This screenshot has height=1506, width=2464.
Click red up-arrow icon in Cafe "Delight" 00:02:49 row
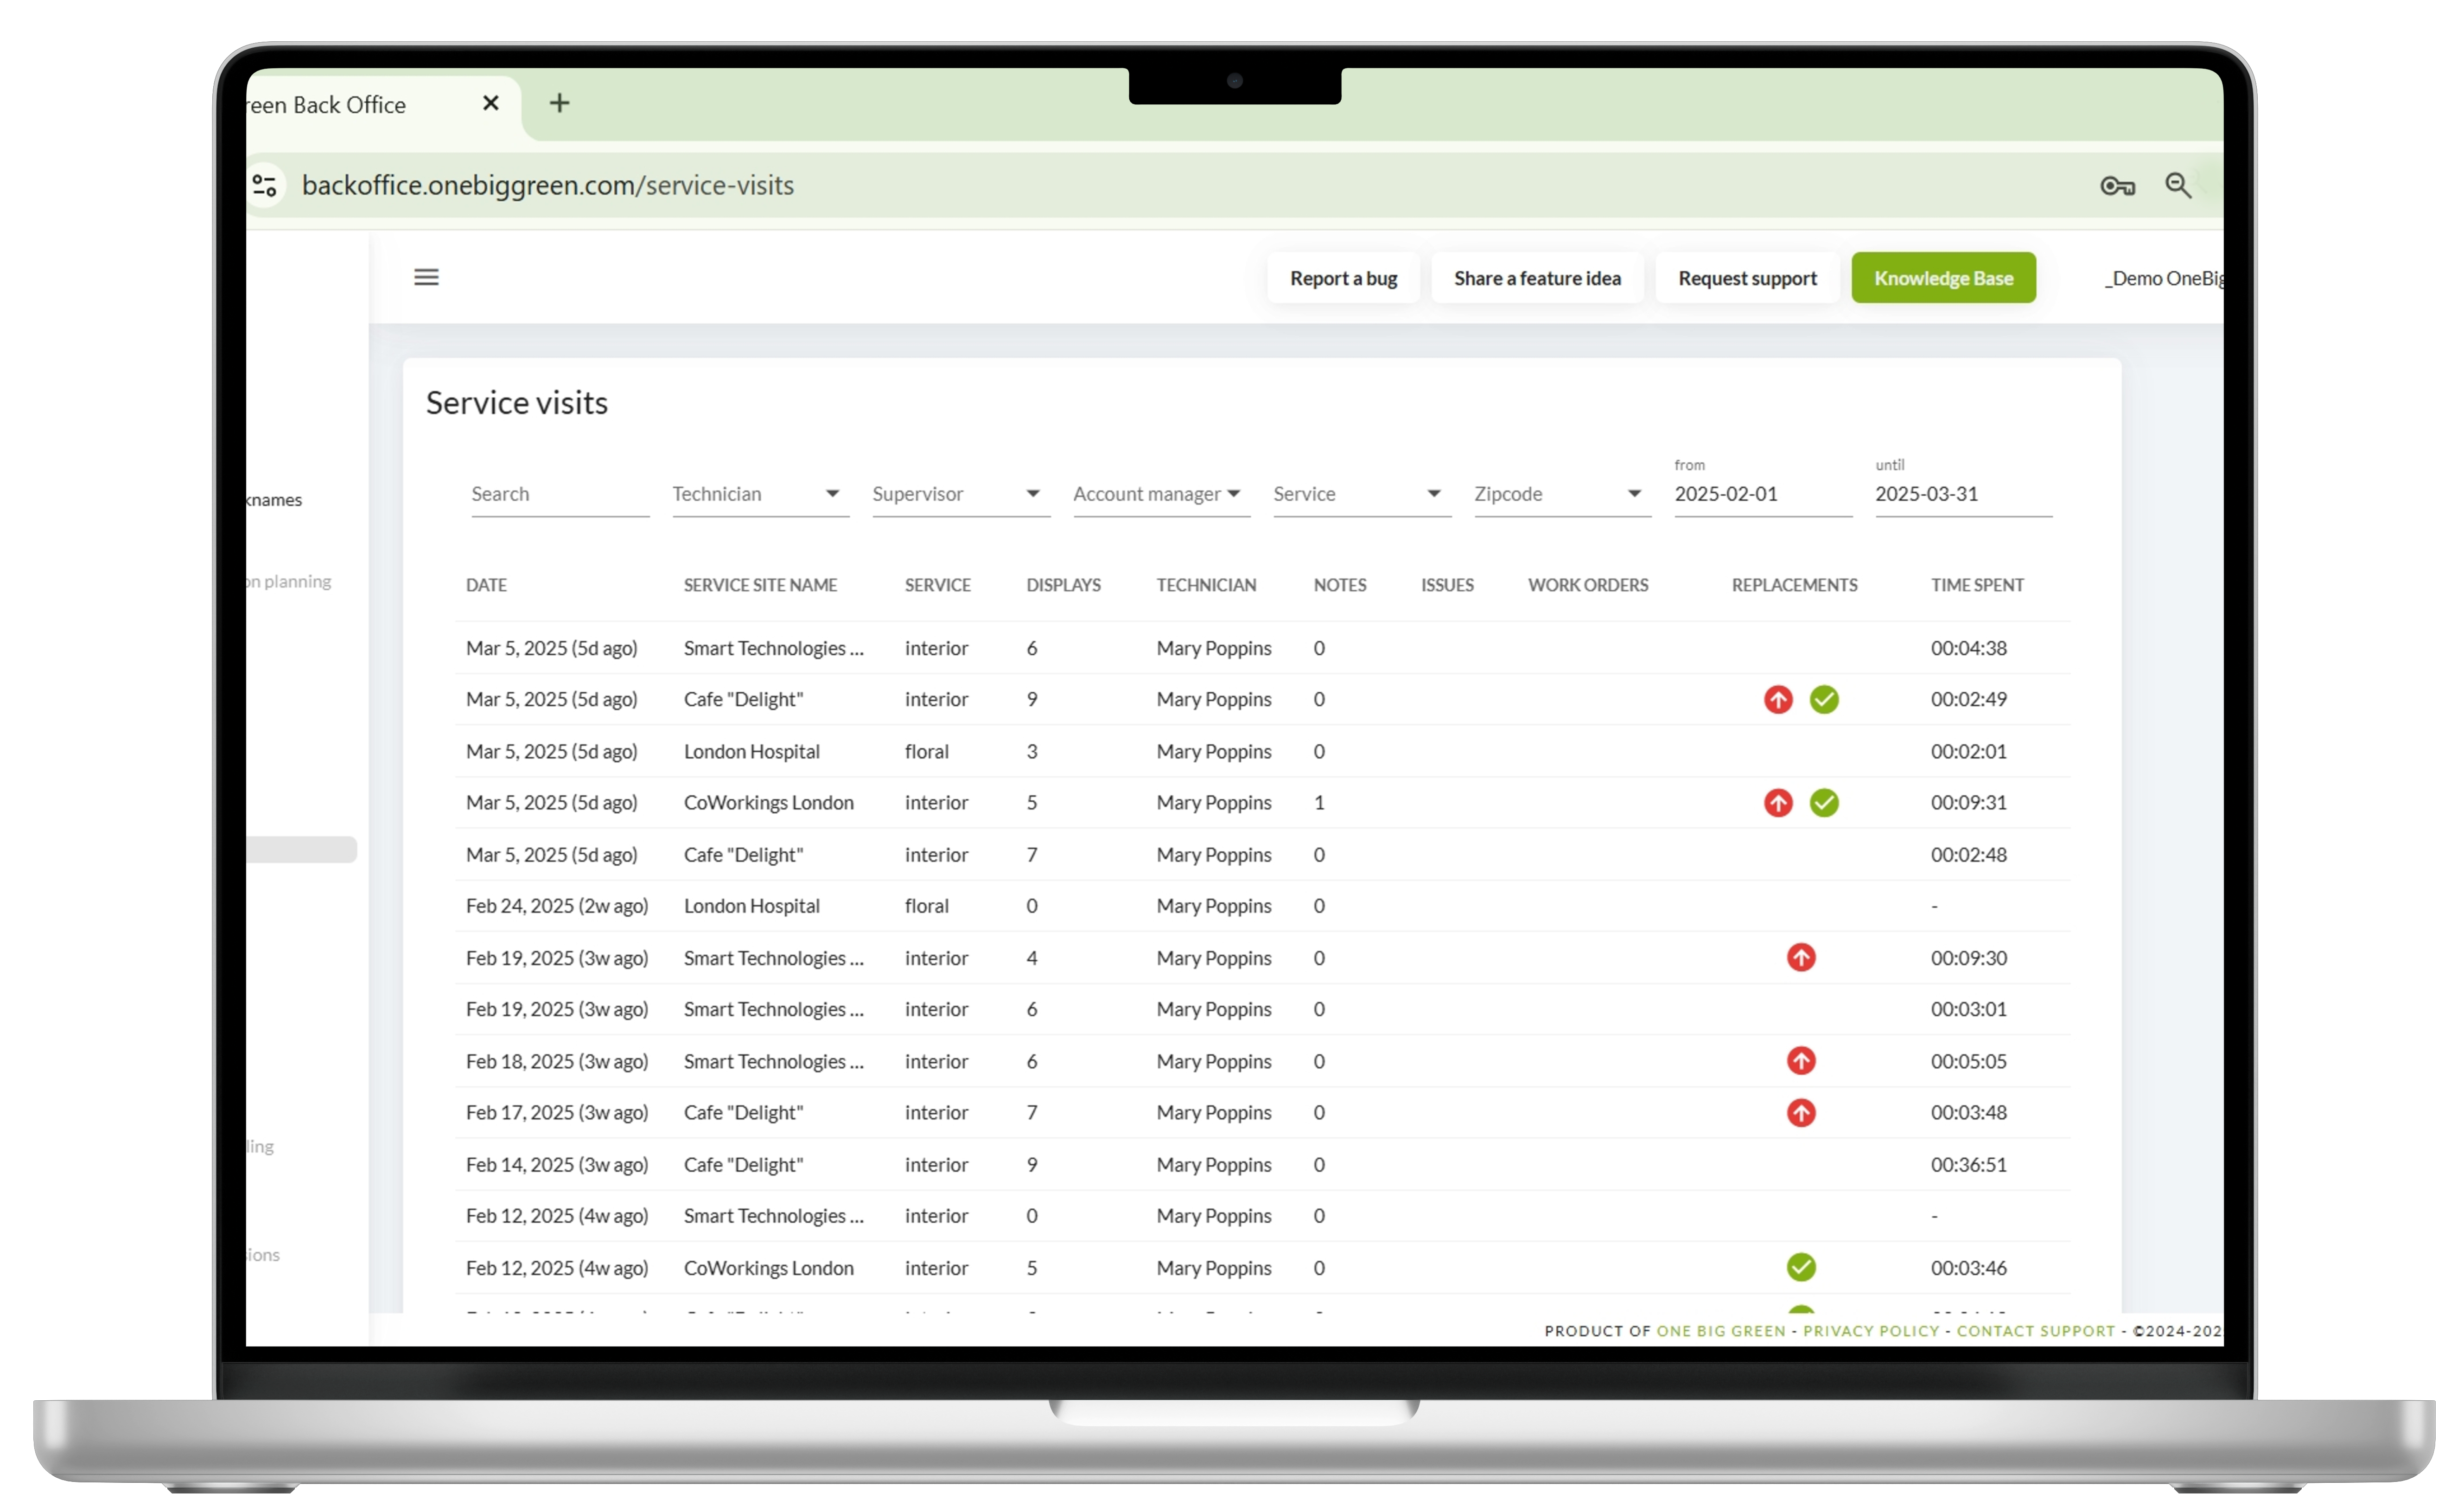click(x=1778, y=699)
